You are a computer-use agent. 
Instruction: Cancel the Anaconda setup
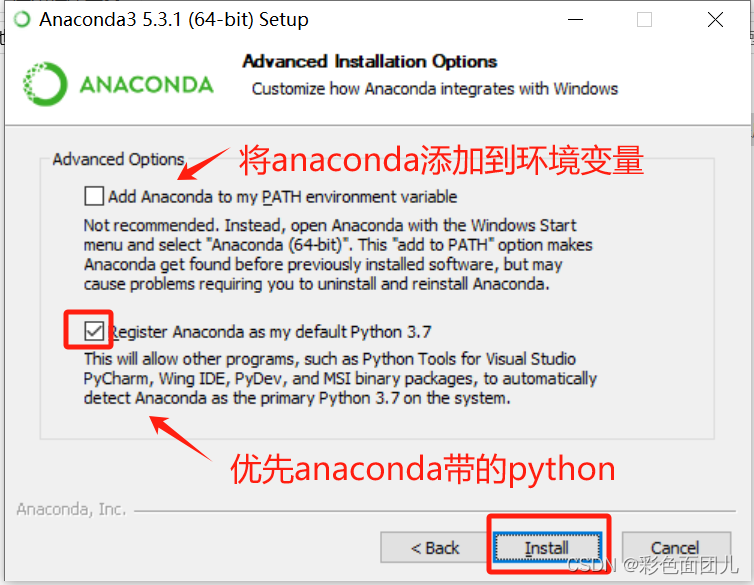pos(676,548)
